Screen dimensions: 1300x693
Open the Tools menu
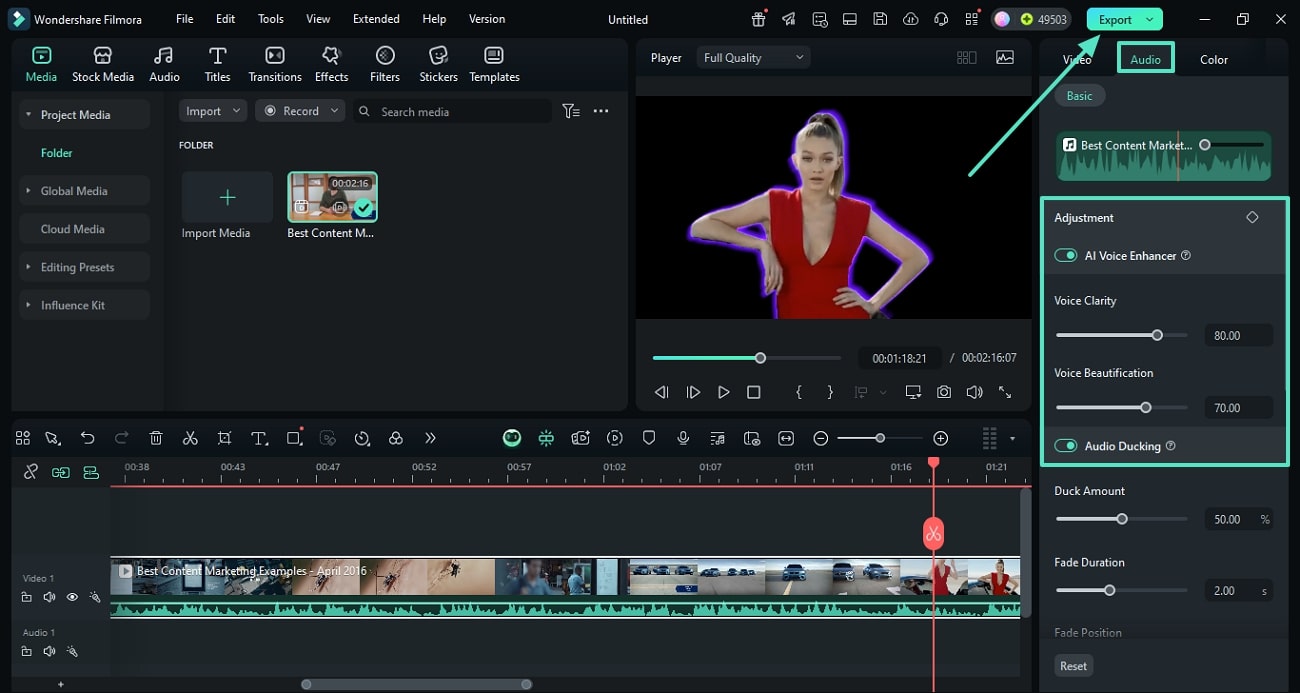[x=271, y=19]
